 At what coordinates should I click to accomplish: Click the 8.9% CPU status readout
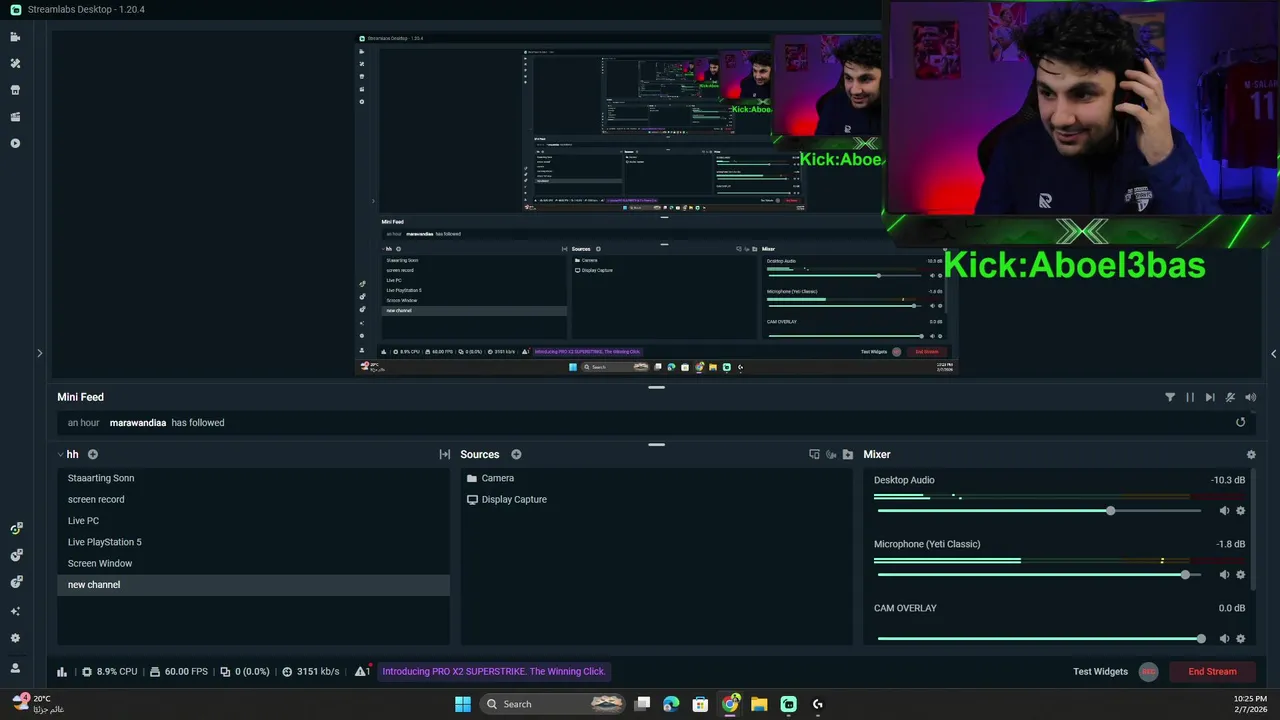pos(110,672)
